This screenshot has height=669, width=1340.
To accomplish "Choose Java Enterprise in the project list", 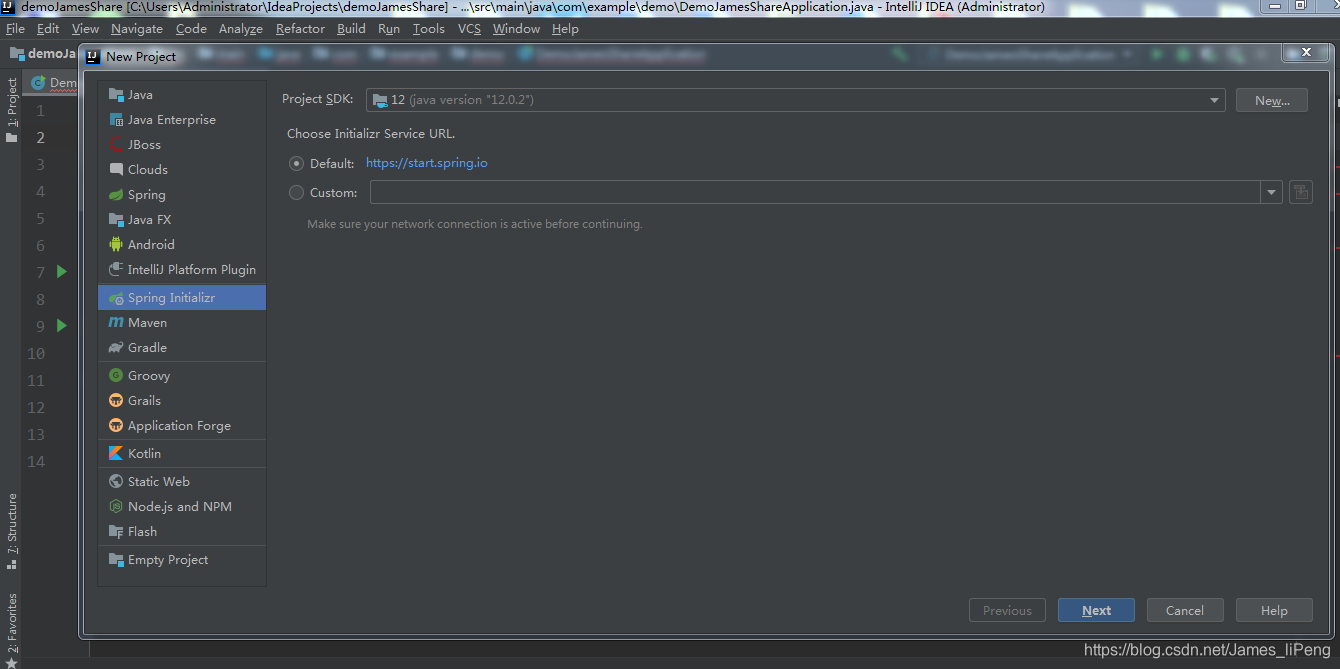I will point(182,120).
